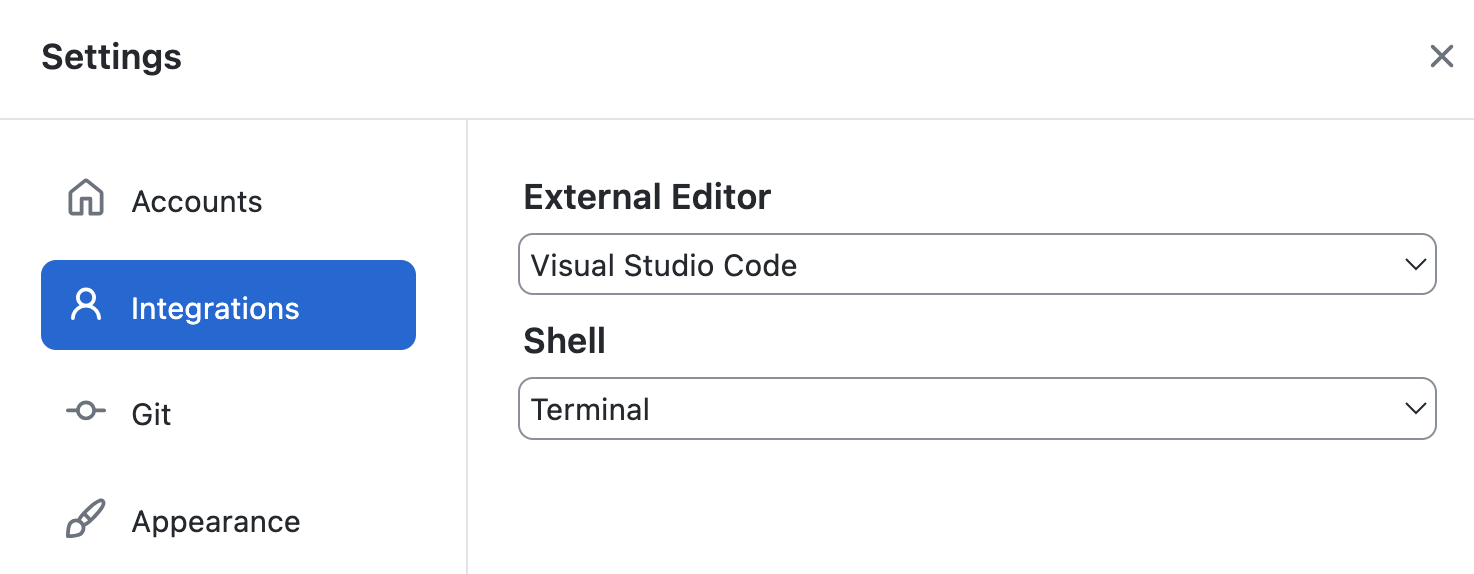Click the Shell heading label
This screenshot has width=1474, height=574.
pyautogui.click(x=564, y=341)
